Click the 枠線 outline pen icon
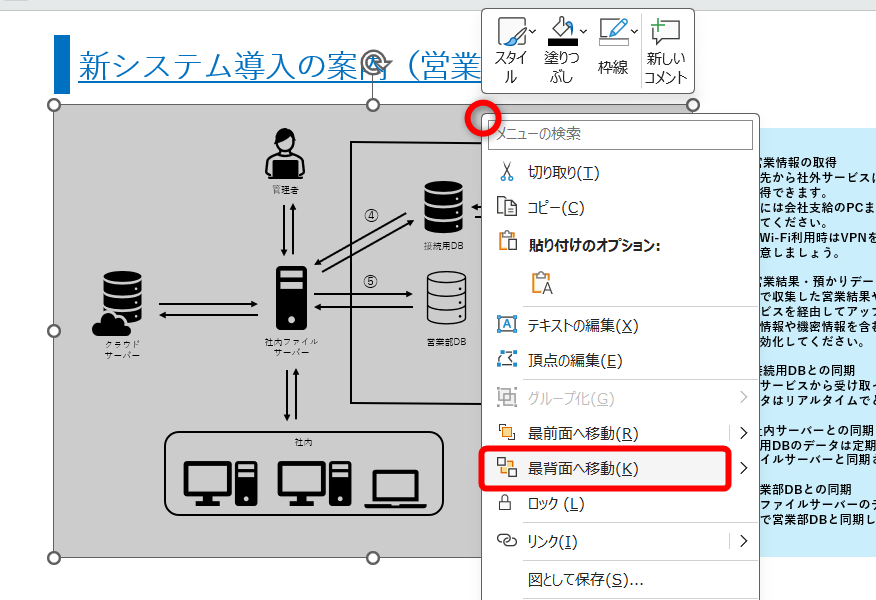 (x=613, y=29)
